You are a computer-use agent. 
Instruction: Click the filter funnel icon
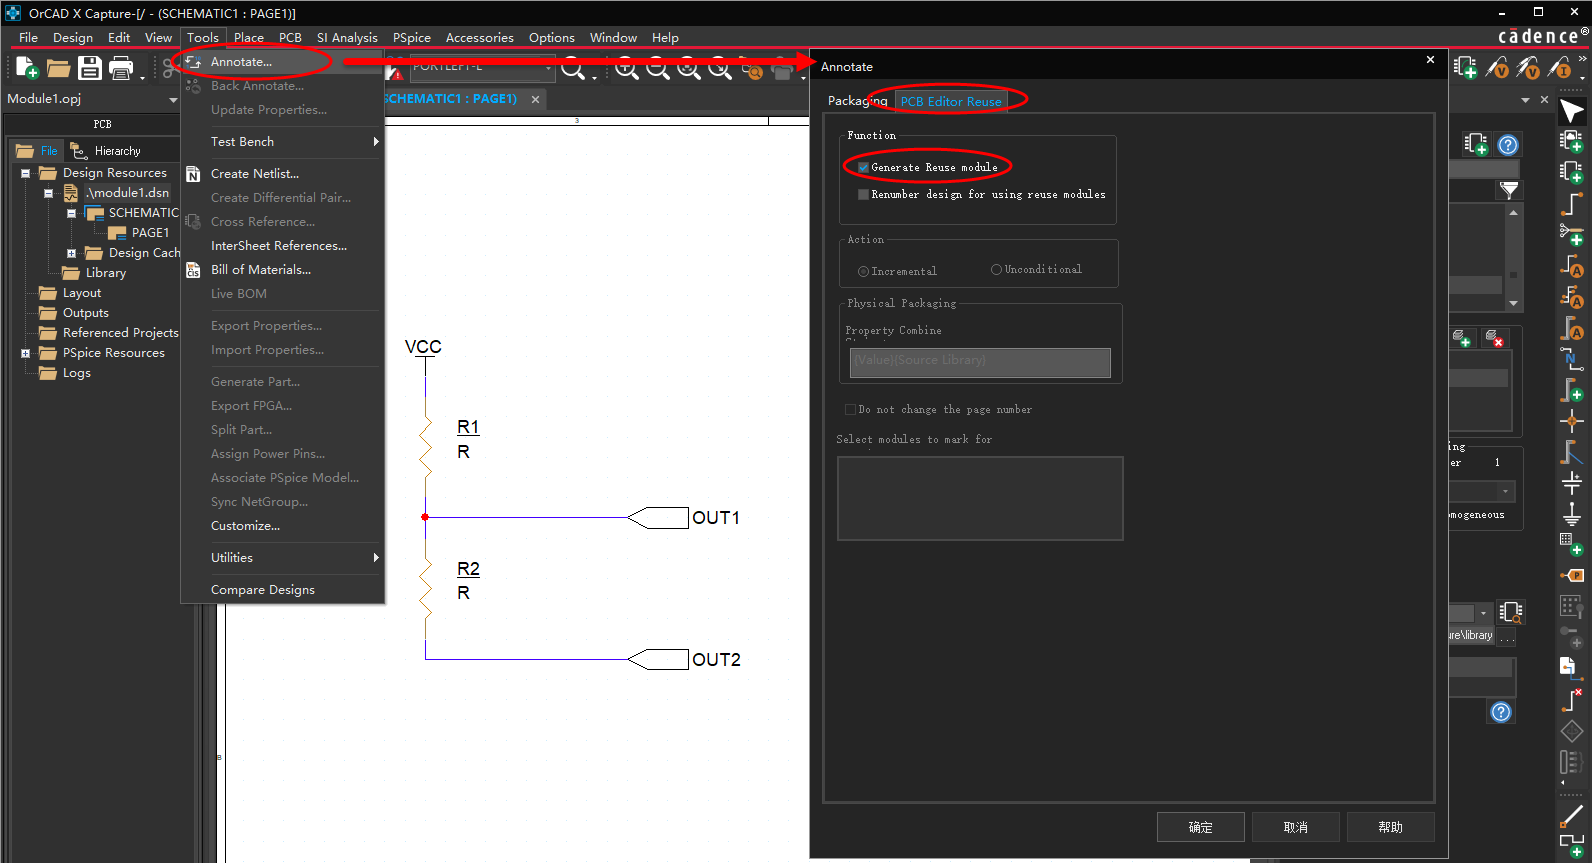pyautogui.click(x=1509, y=189)
